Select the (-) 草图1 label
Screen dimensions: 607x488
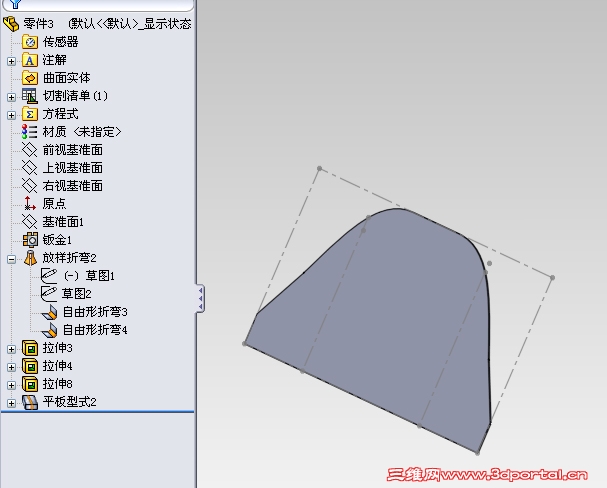tap(89, 276)
